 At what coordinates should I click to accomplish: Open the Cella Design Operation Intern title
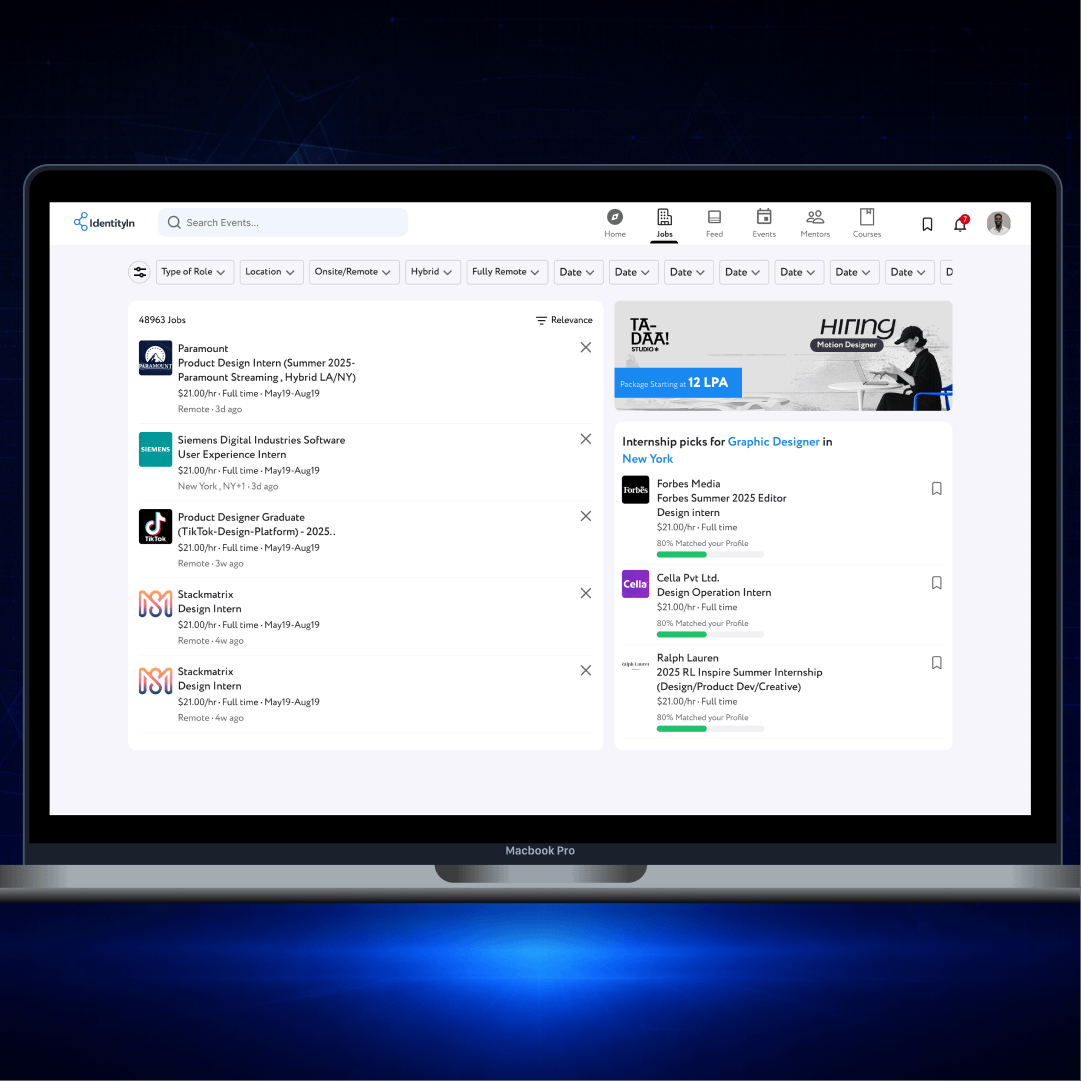click(714, 593)
